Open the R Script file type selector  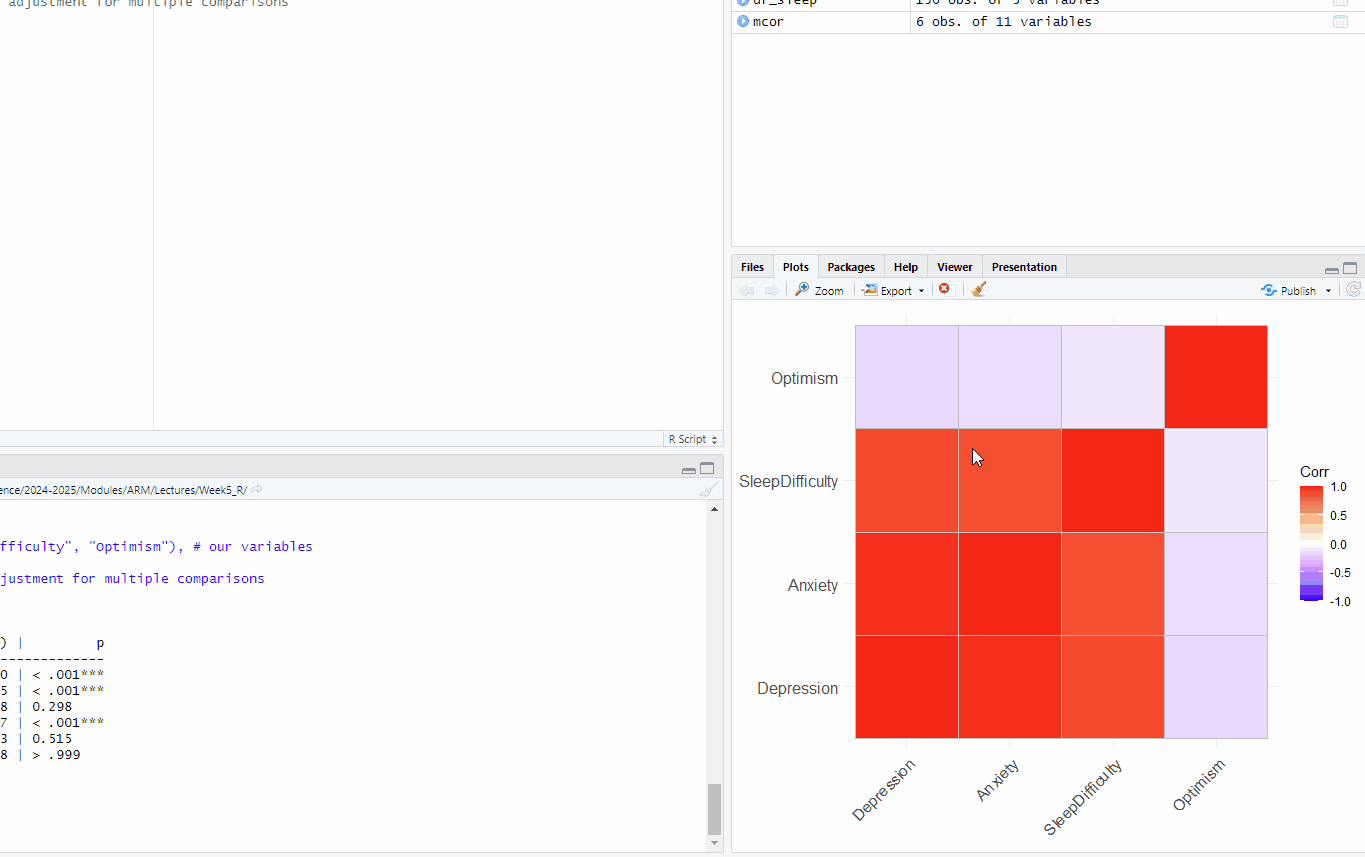(x=692, y=439)
